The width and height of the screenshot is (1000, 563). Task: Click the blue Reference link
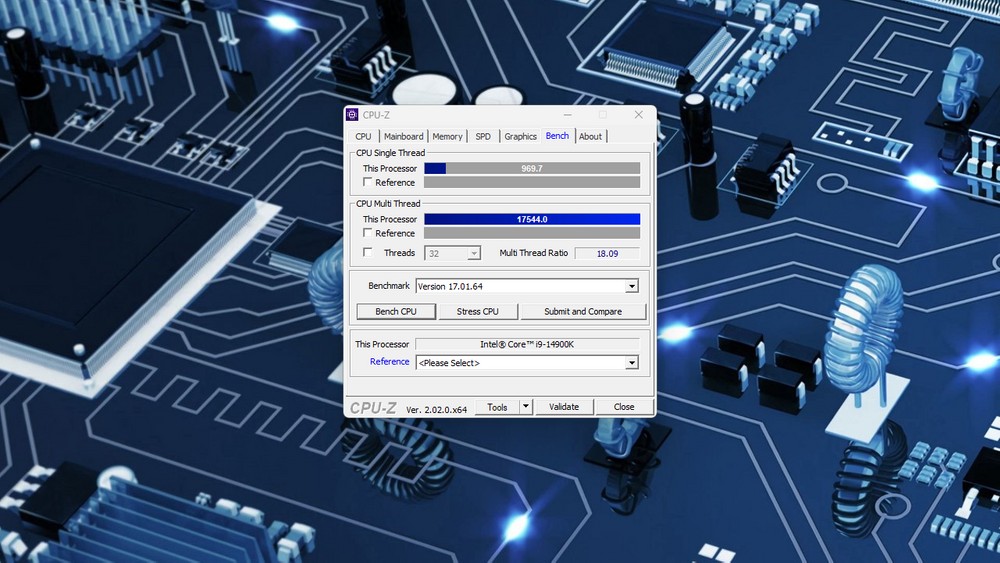click(390, 362)
